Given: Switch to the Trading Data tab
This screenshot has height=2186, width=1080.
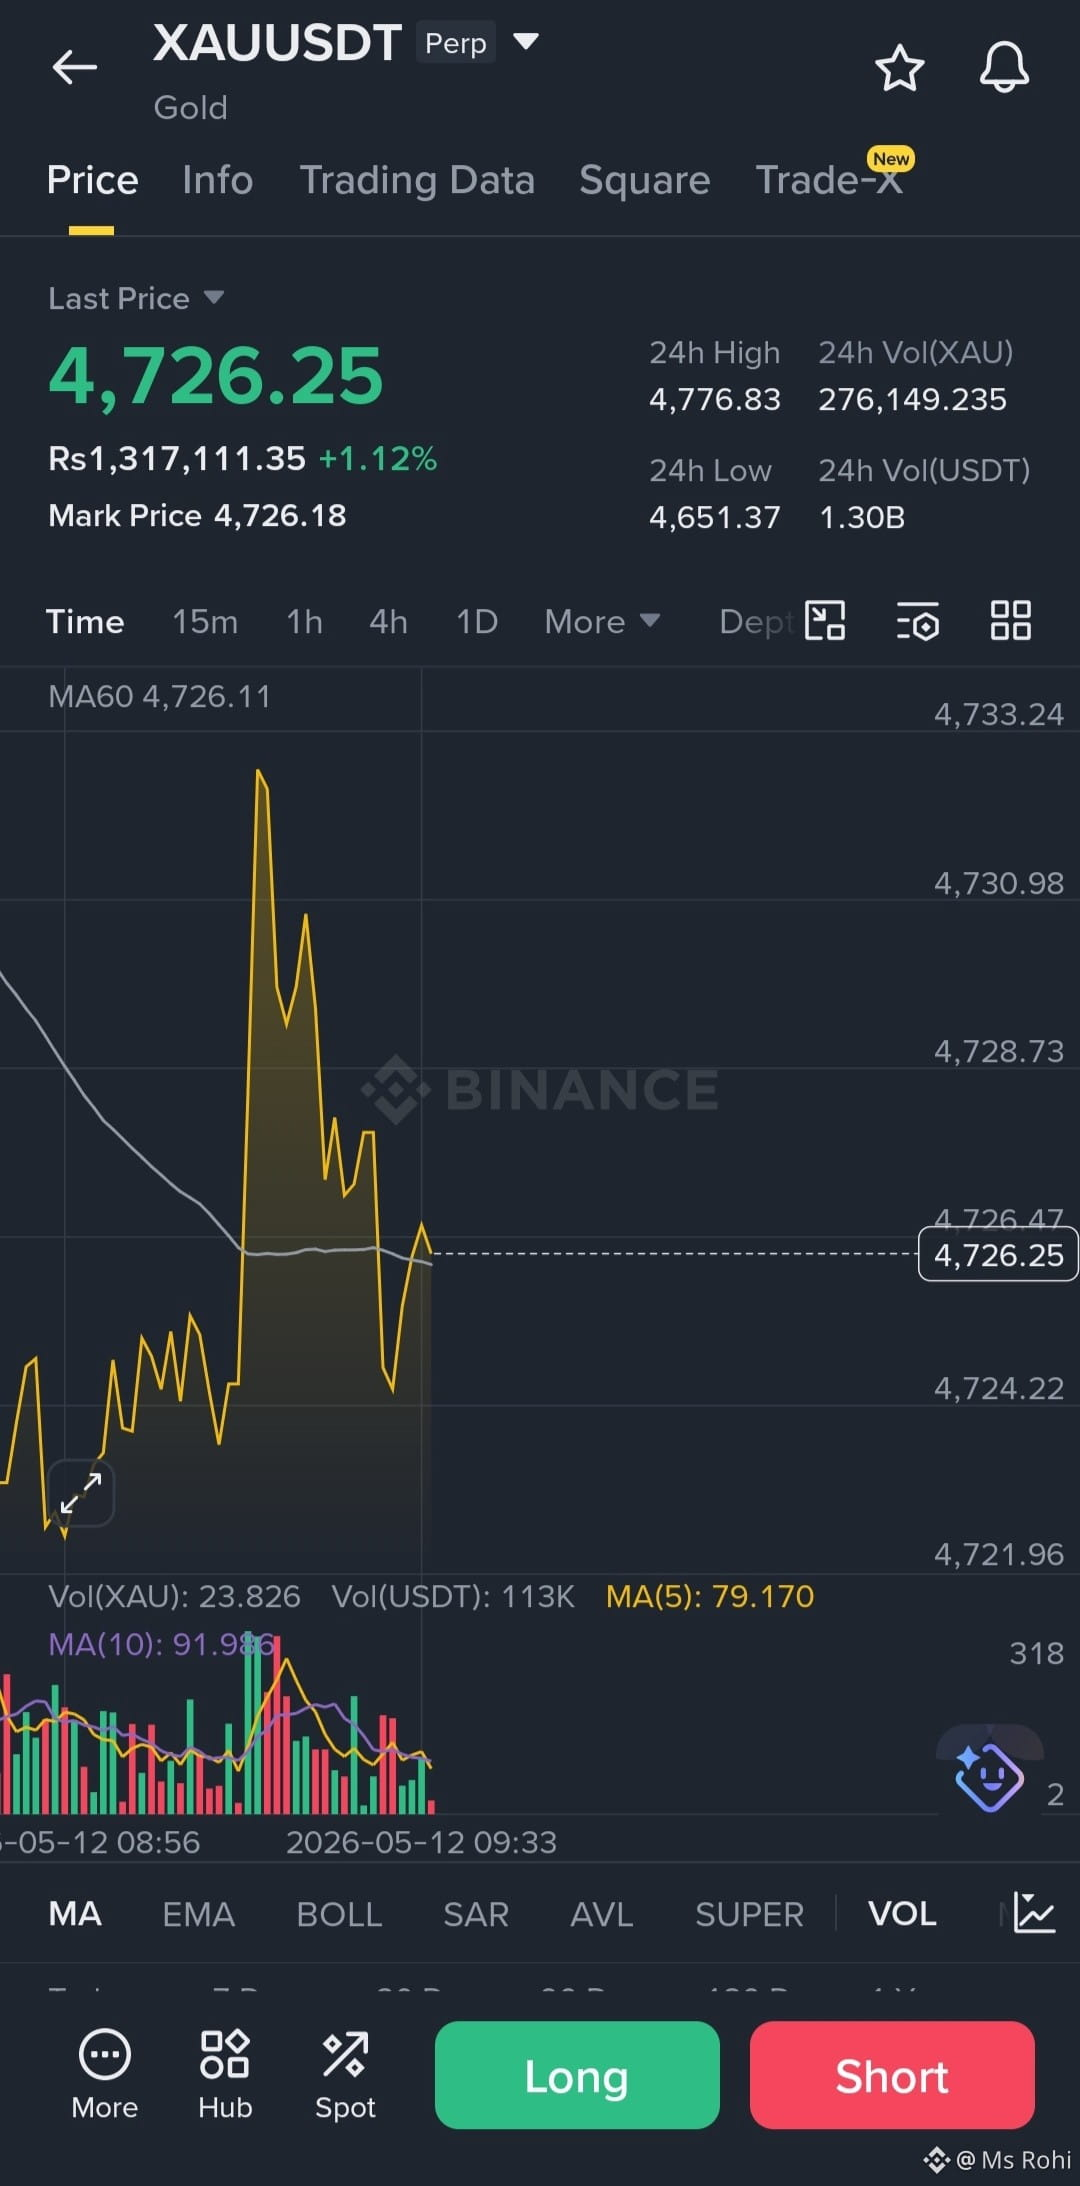Looking at the screenshot, I should click(x=417, y=180).
